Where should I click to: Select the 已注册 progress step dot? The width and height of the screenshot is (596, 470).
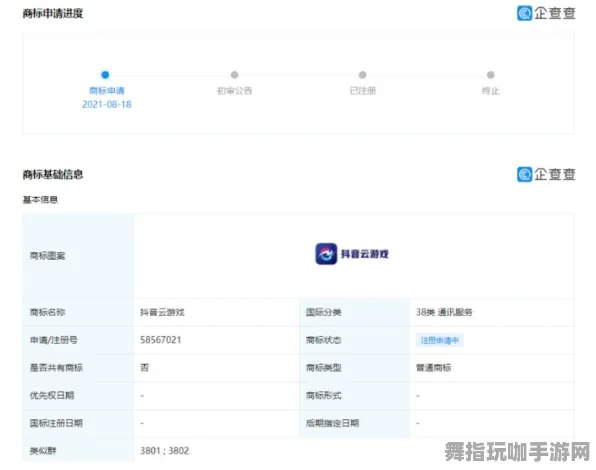tap(363, 75)
